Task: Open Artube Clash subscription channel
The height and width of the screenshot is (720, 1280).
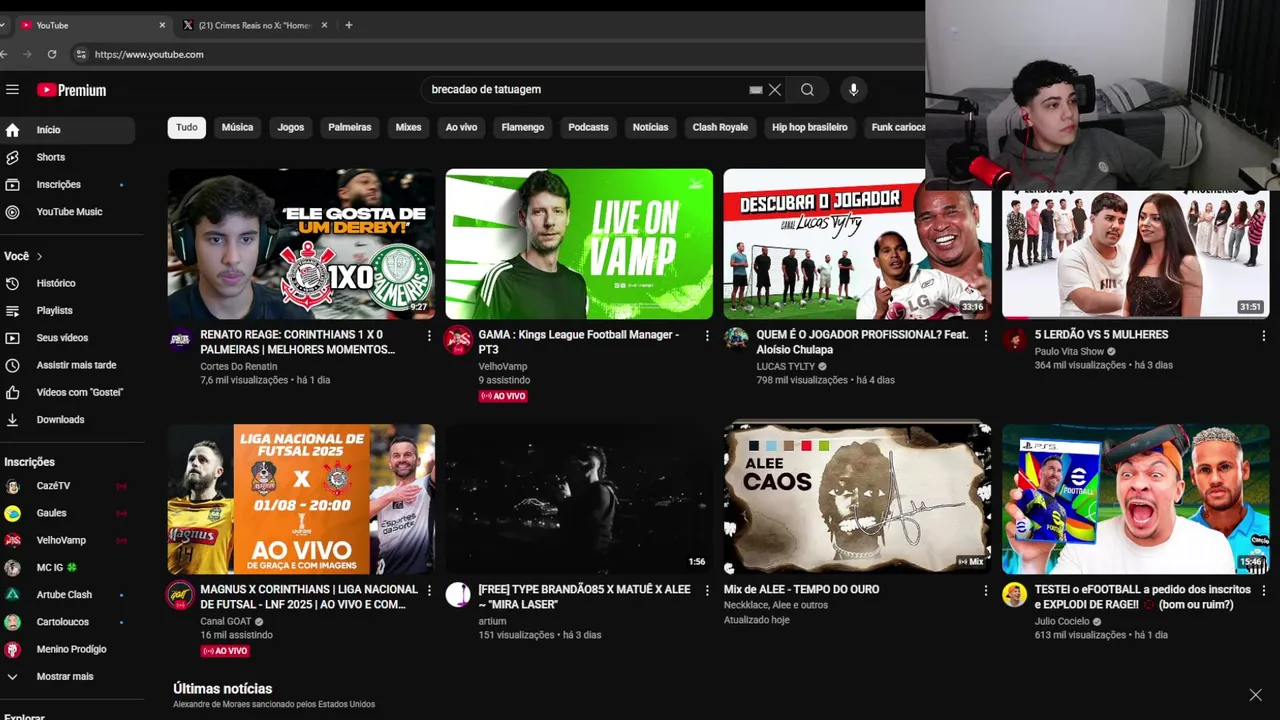Action: pos(67,595)
